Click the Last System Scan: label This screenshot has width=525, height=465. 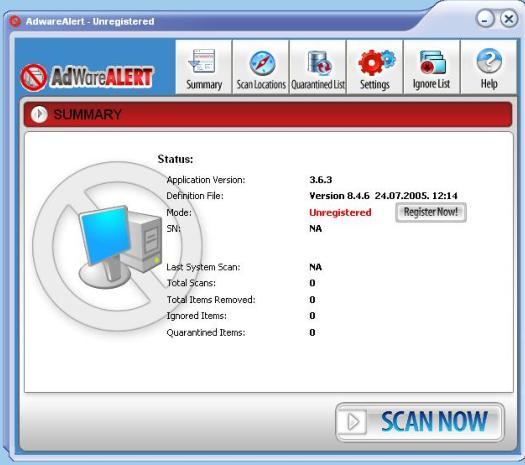pos(203,267)
